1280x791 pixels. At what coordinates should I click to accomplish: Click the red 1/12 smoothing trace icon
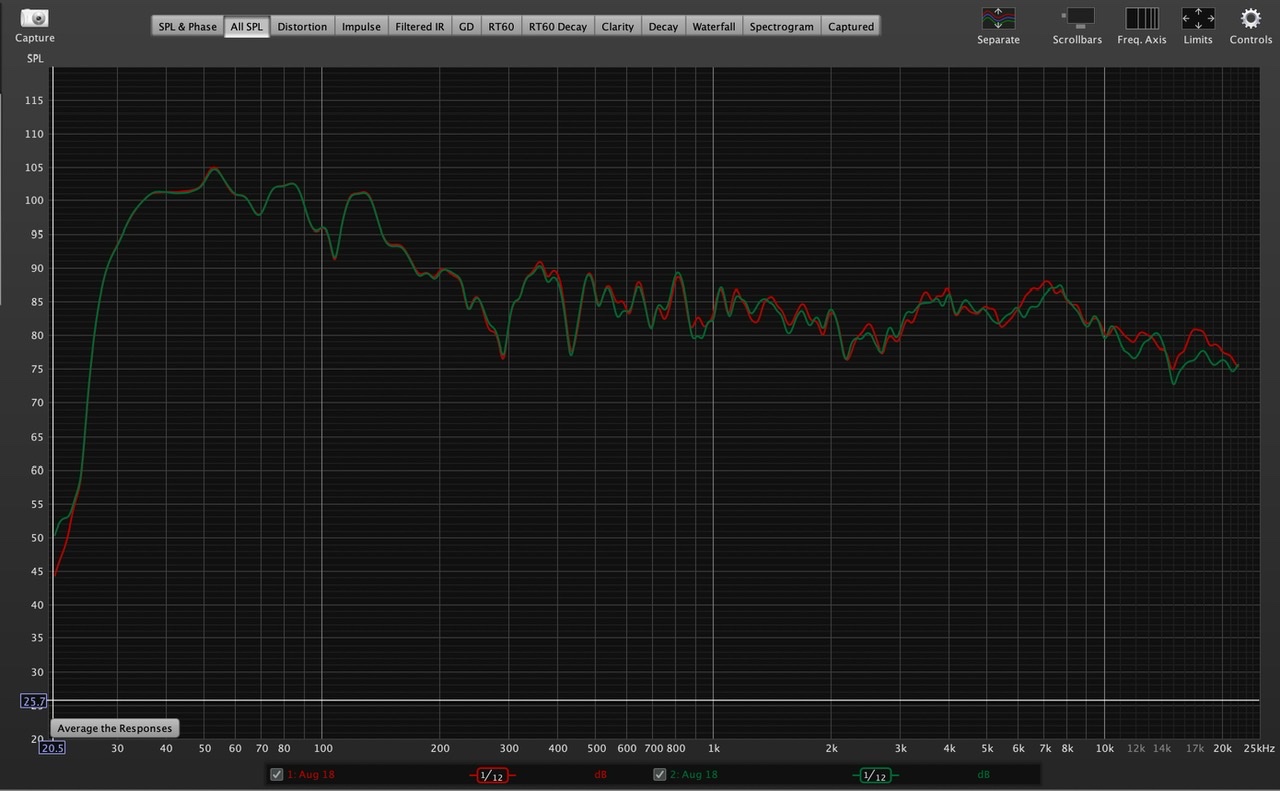[x=491, y=775]
